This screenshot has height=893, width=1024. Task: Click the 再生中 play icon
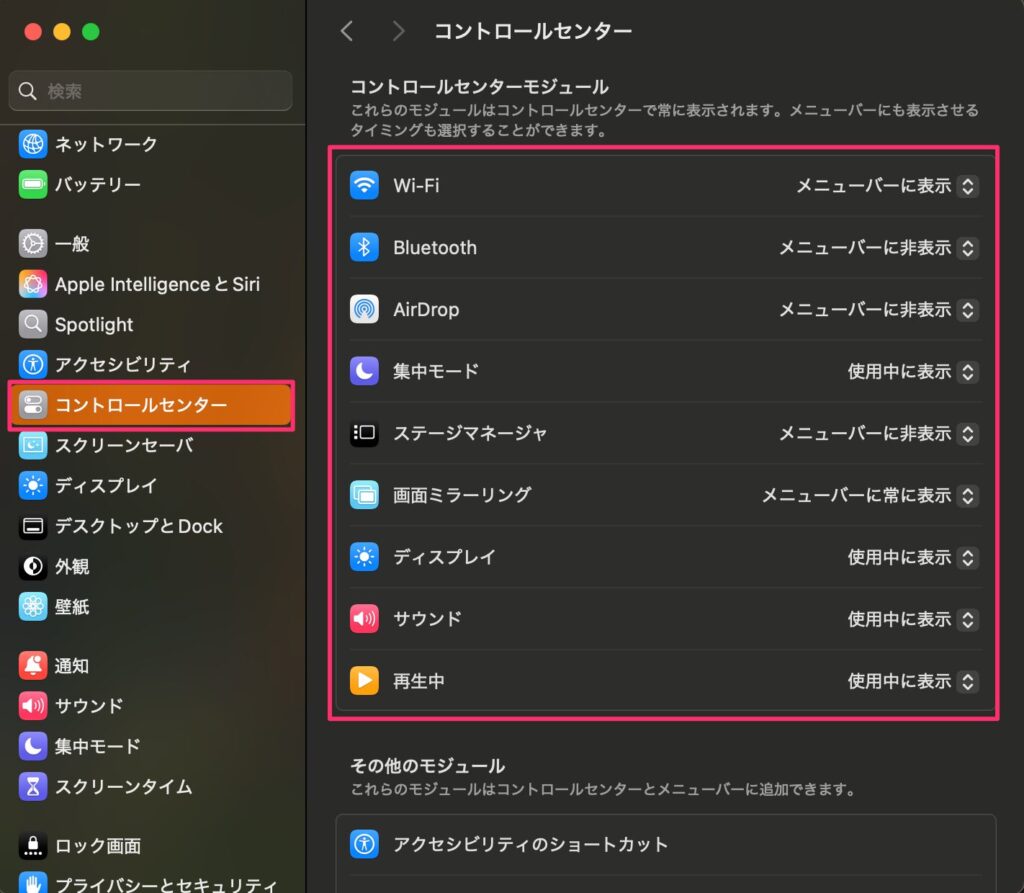(364, 681)
